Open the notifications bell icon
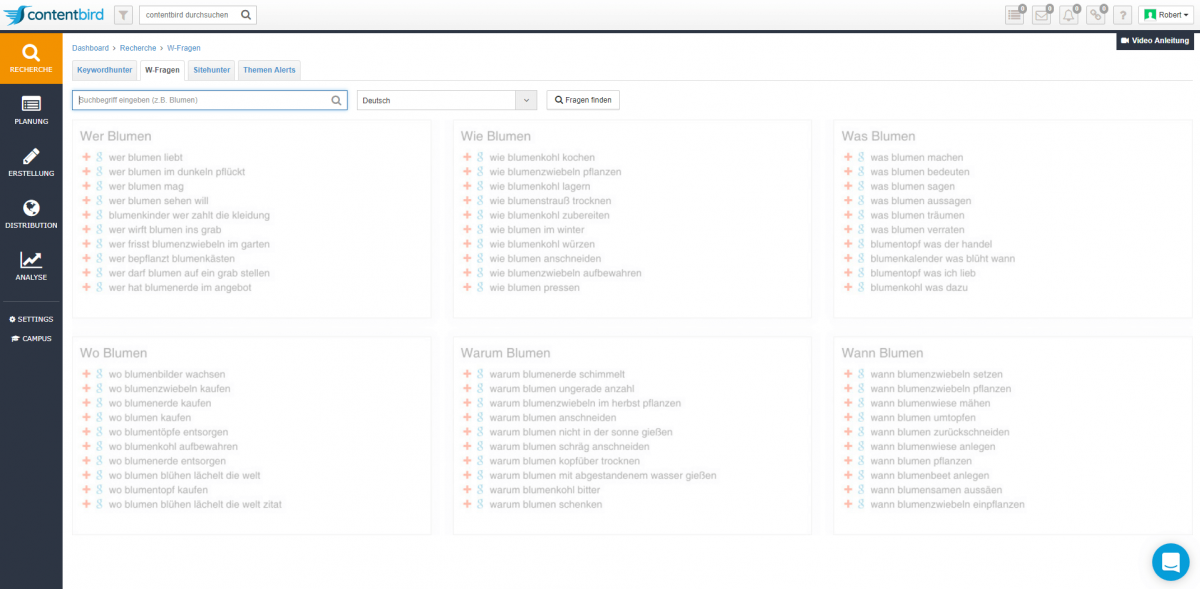Image resolution: width=1200 pixels, height=589 pixels. [x=1068, y=15]
